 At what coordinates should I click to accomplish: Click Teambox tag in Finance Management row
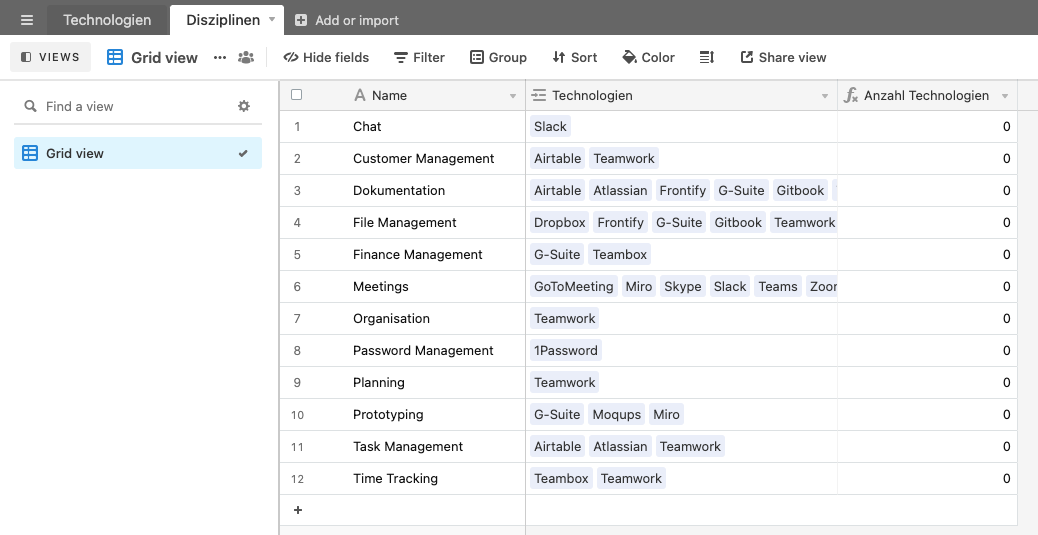[620, 254]
